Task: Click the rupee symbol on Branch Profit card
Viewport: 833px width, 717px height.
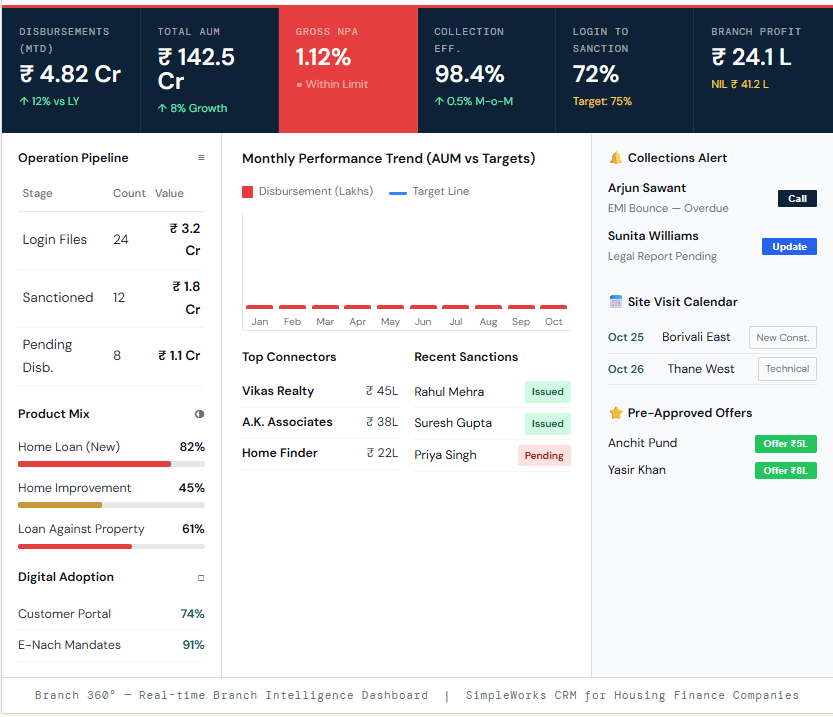Action: tap(717, 57)
